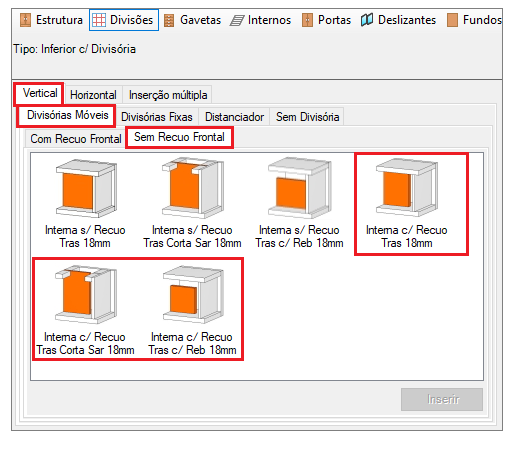The image size is (516, 453).
Task: Open the Internos section icon
Action: 237,20
